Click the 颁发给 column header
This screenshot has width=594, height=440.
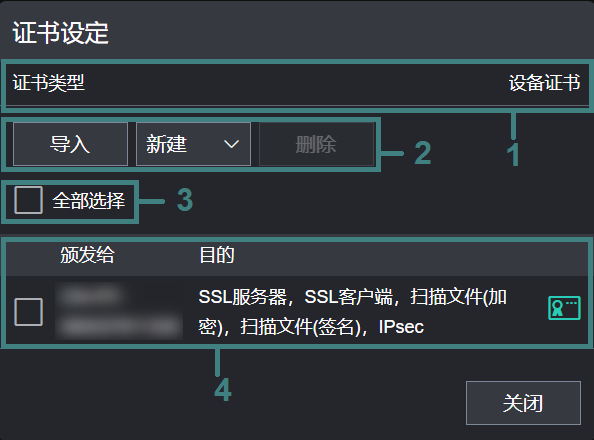[88, 255]
